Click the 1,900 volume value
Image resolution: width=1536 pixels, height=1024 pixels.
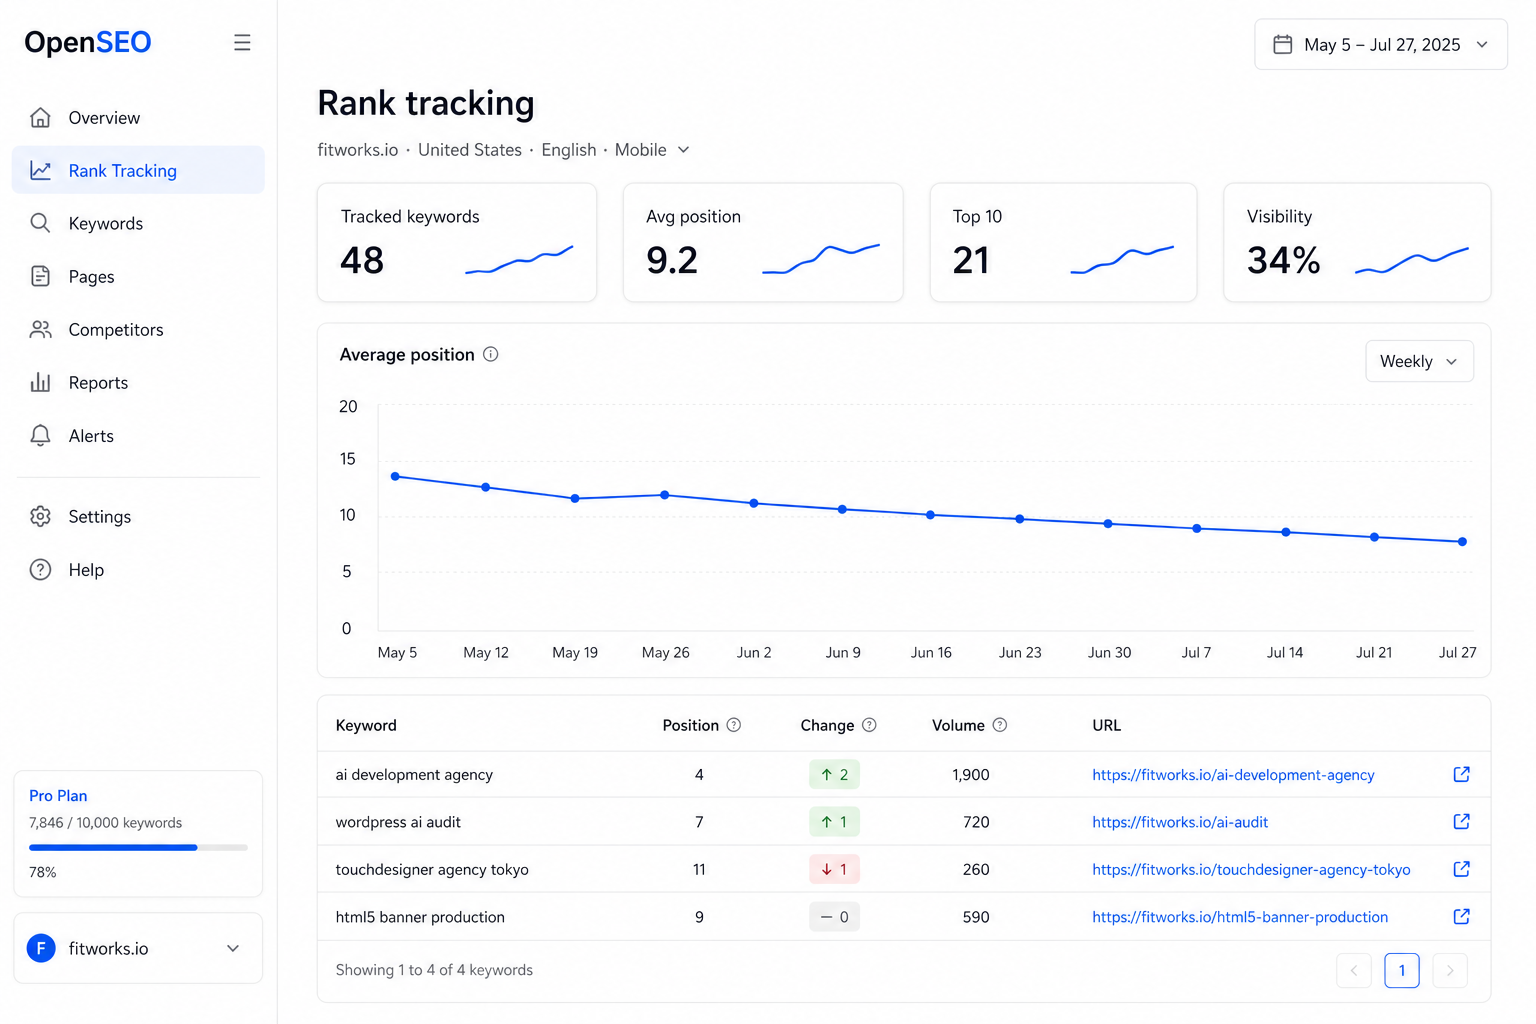click(971, 775)
